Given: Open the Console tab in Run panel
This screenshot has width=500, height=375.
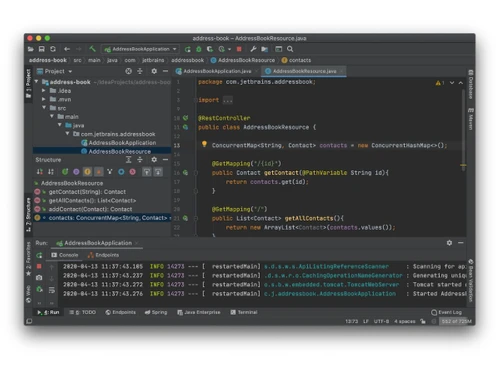Looking at the screenshot, I should (65, 255).
